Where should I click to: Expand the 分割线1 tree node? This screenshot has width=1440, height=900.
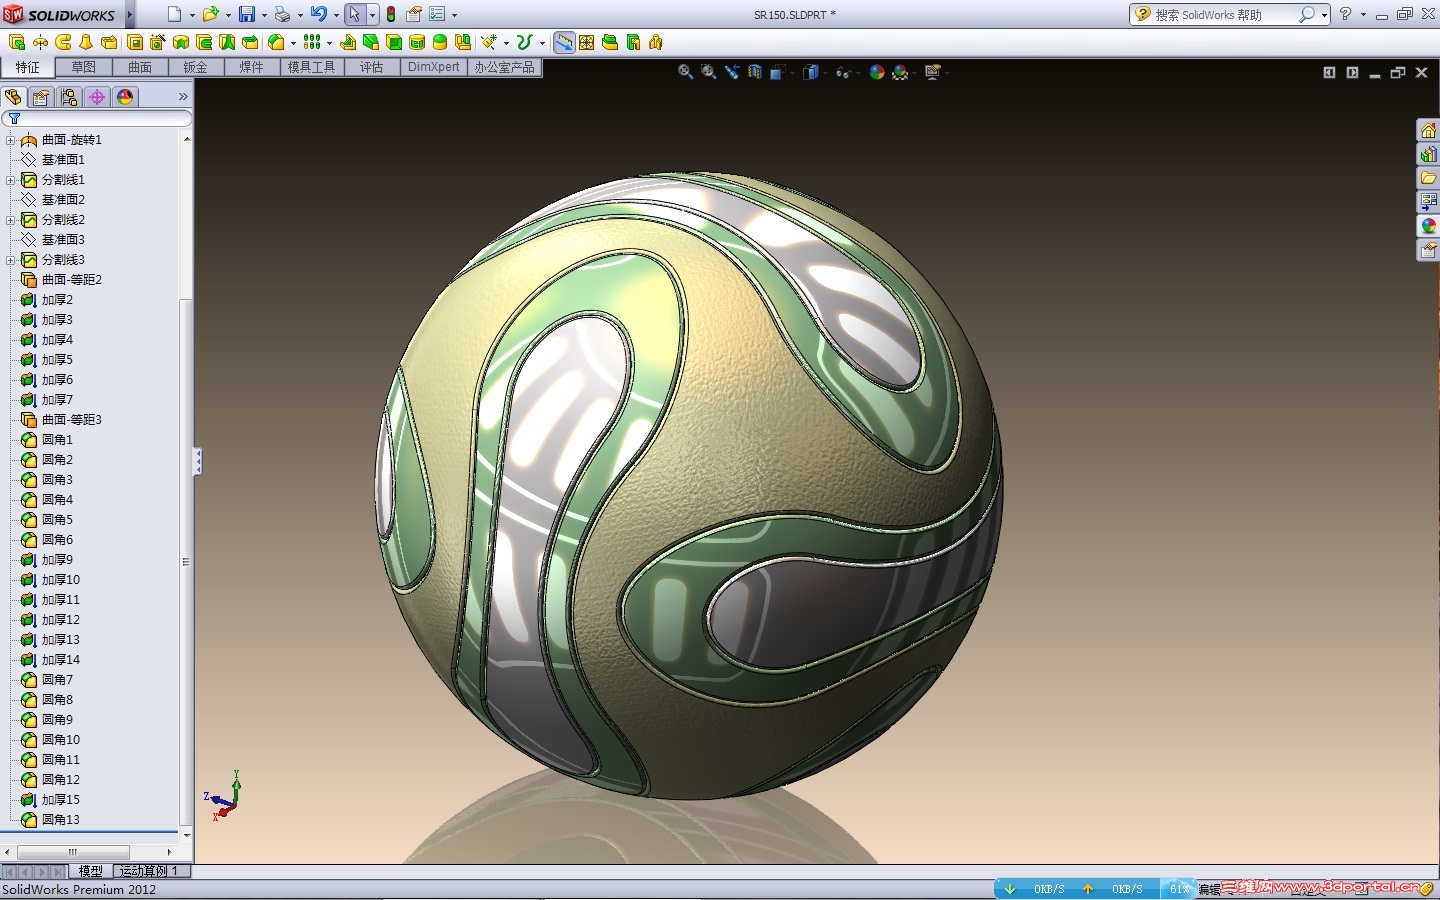pyautogui.click(x=10, y=180)
